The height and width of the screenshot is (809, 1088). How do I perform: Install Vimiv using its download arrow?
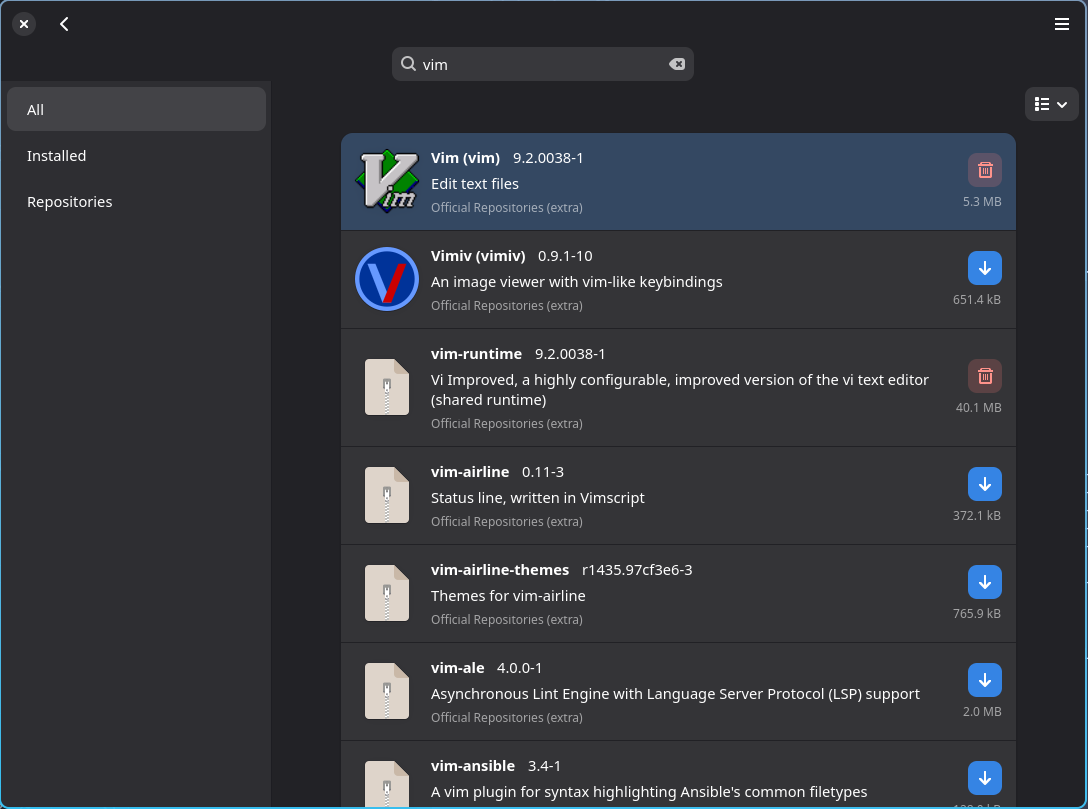pyautogui.click(x=984, y=268)
